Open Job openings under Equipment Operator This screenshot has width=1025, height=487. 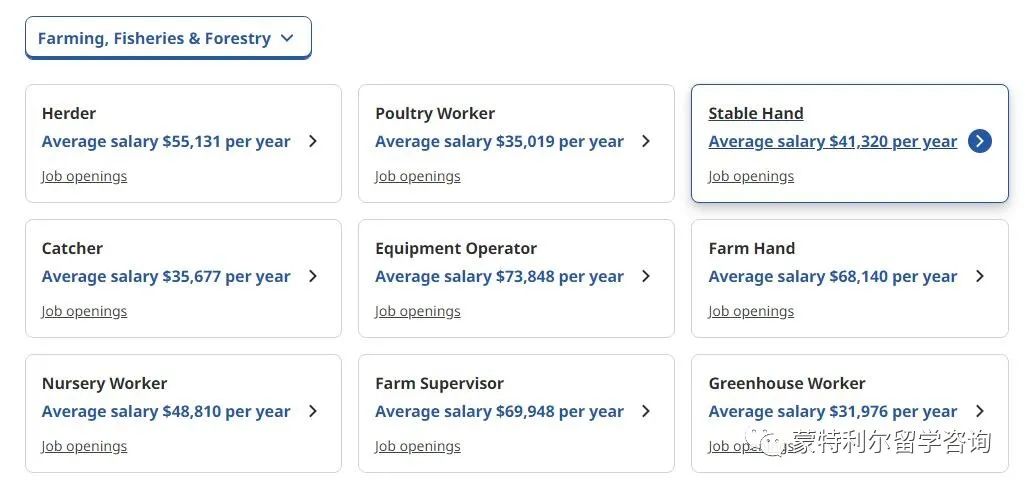tap(418, 312)
